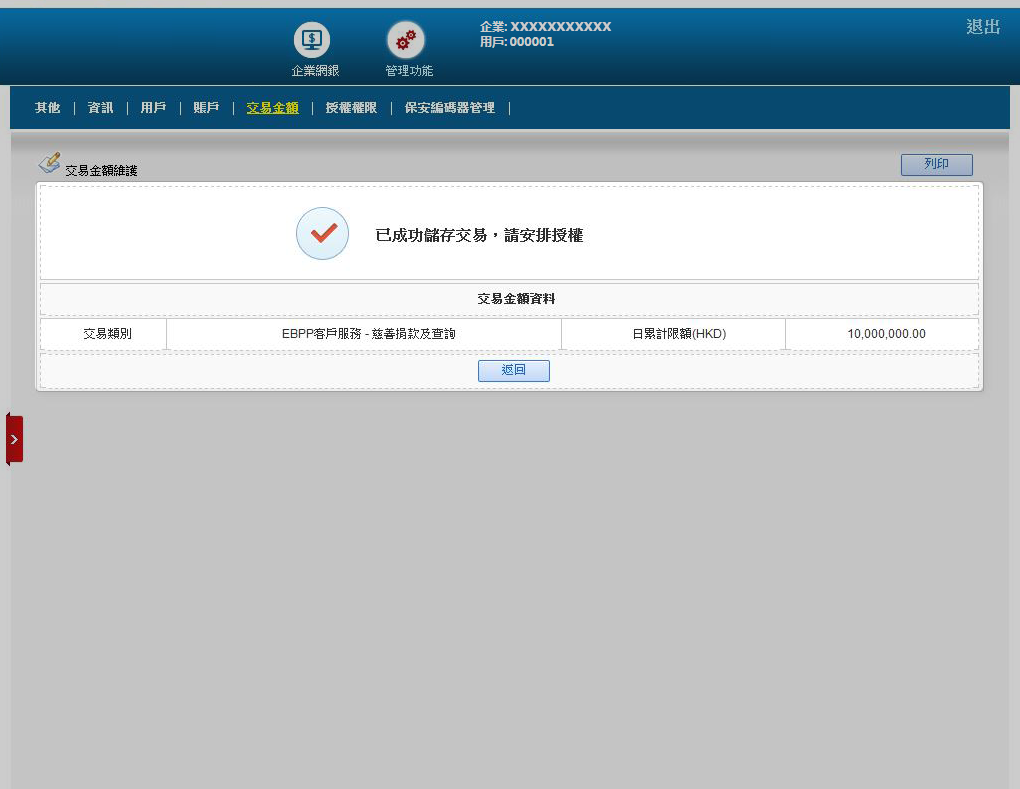Click the 退出 logout link

coord(982,27)
